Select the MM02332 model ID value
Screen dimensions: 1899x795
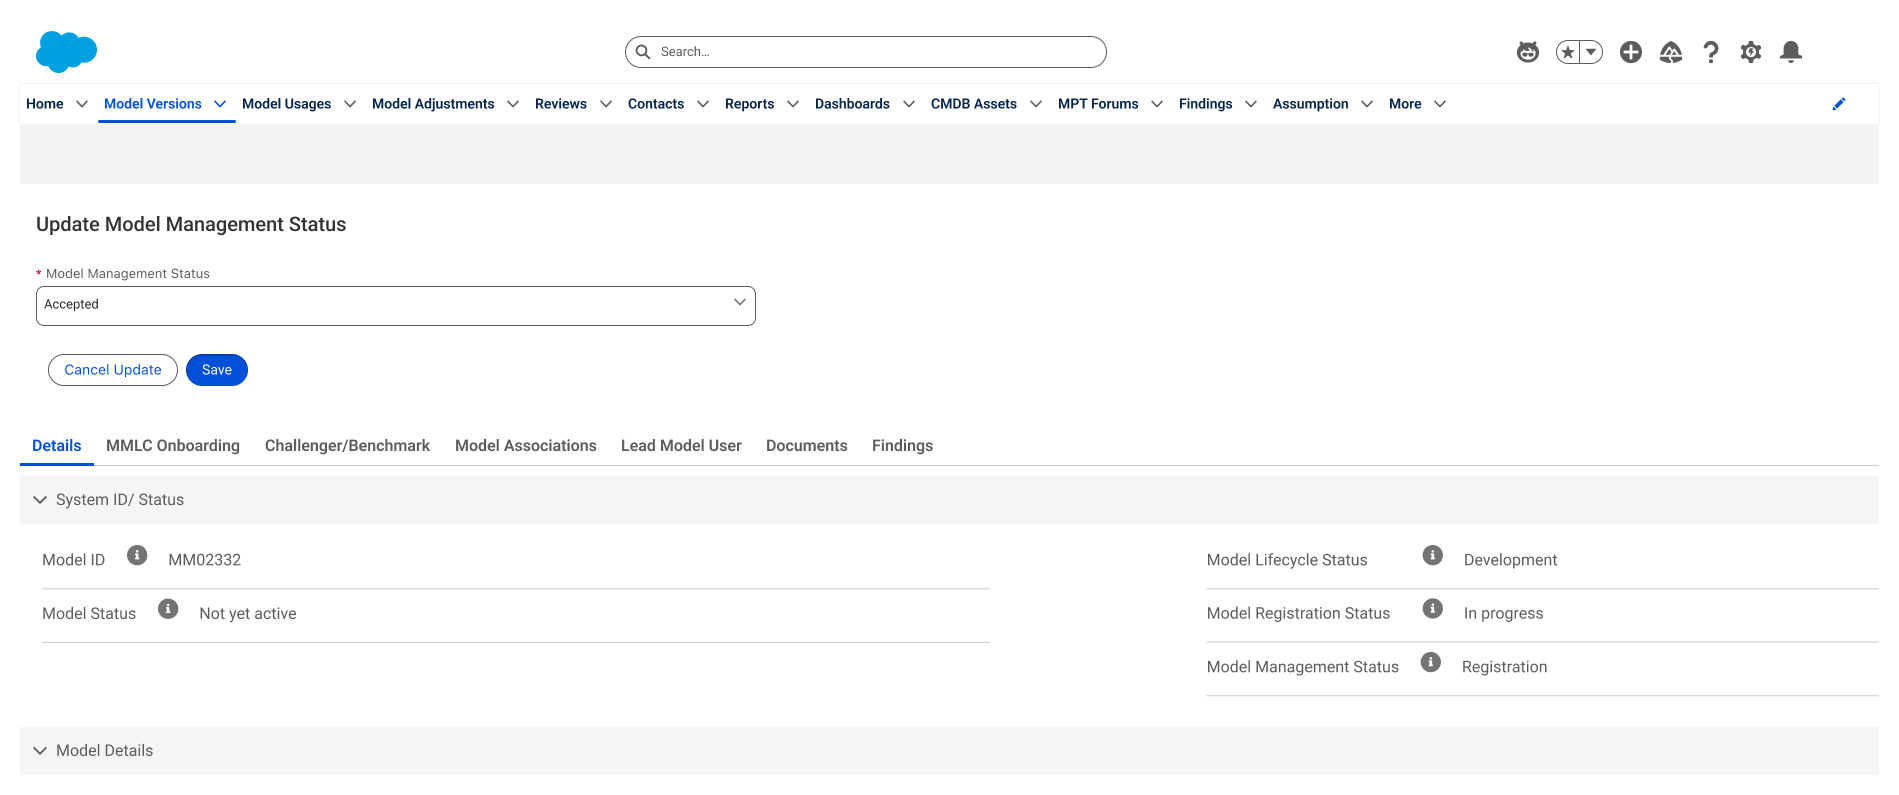[x=205, y=560]
